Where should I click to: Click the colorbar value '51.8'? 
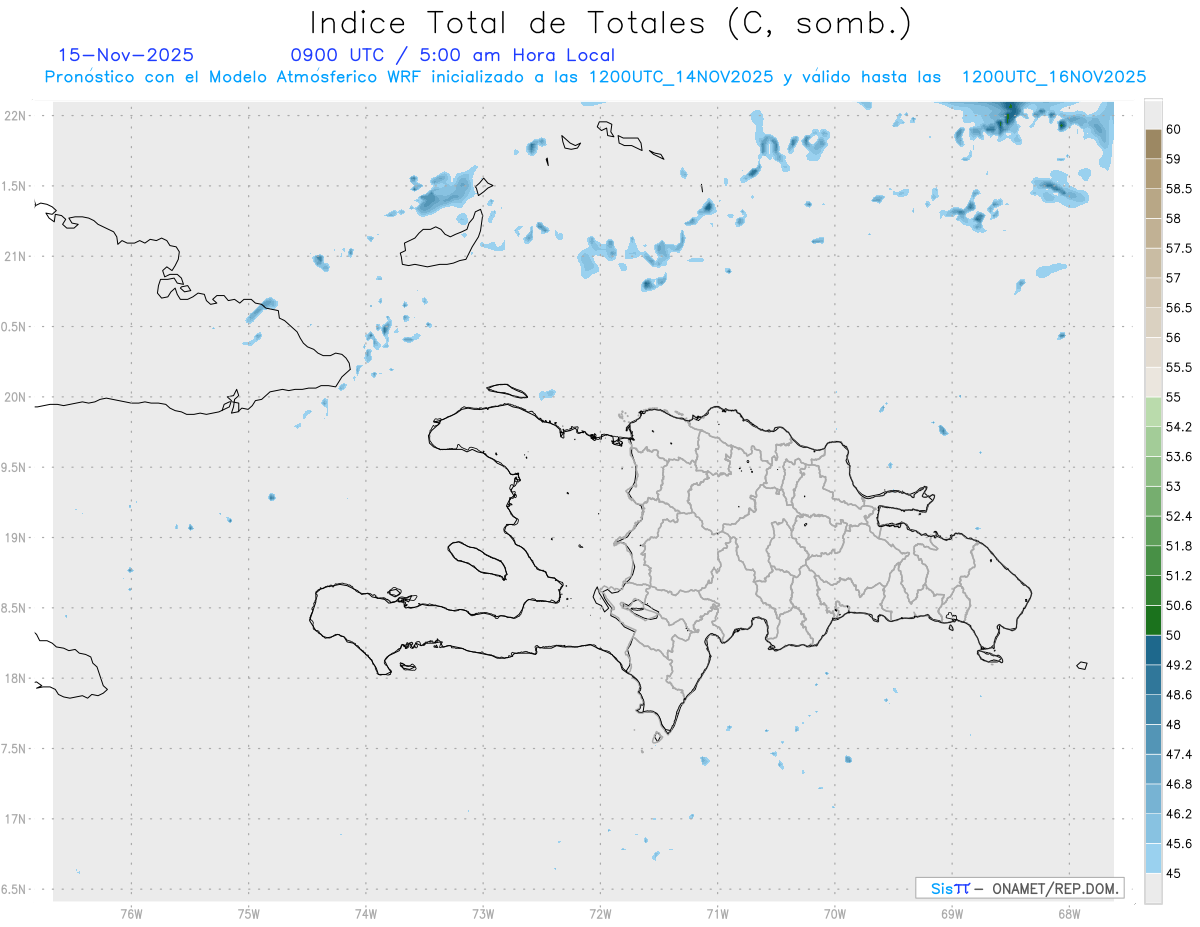point(1178,546)
